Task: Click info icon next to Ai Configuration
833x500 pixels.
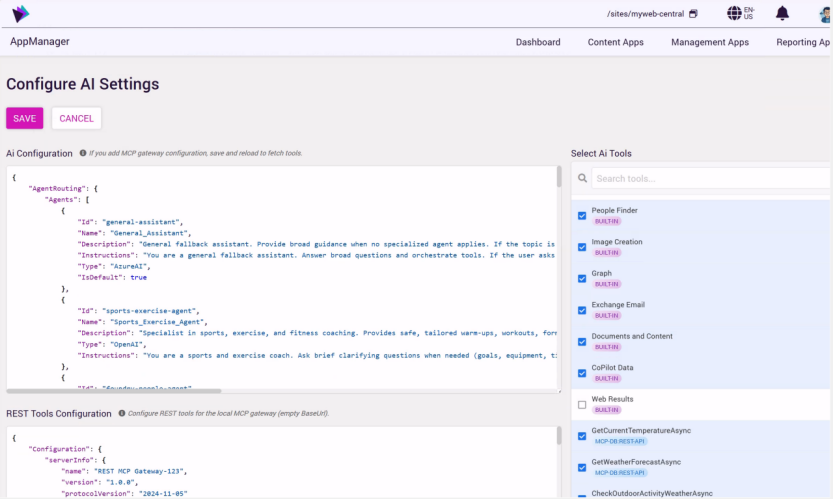Action: [83, 153]
